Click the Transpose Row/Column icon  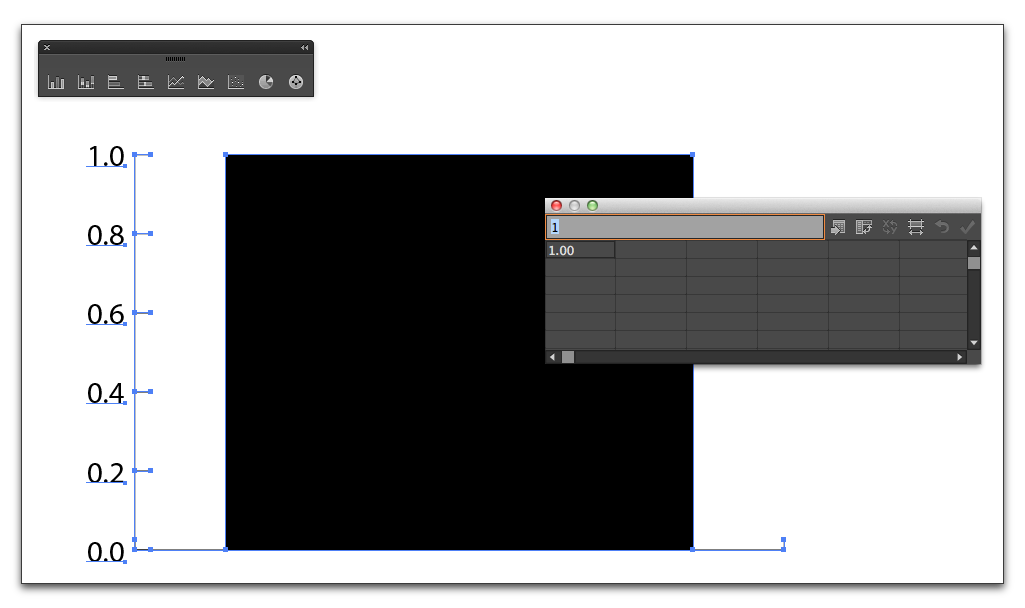point(864,227)
